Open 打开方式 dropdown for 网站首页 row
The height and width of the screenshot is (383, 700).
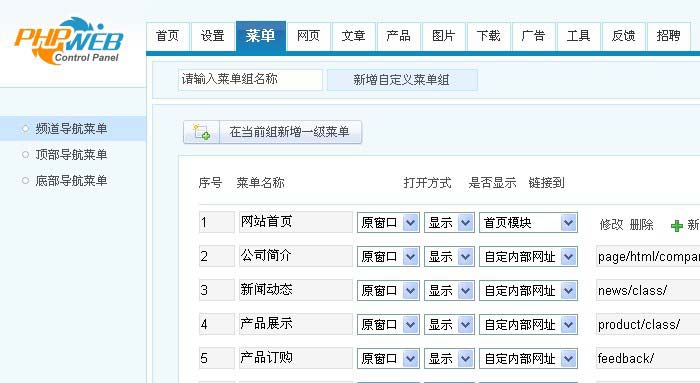388,222
